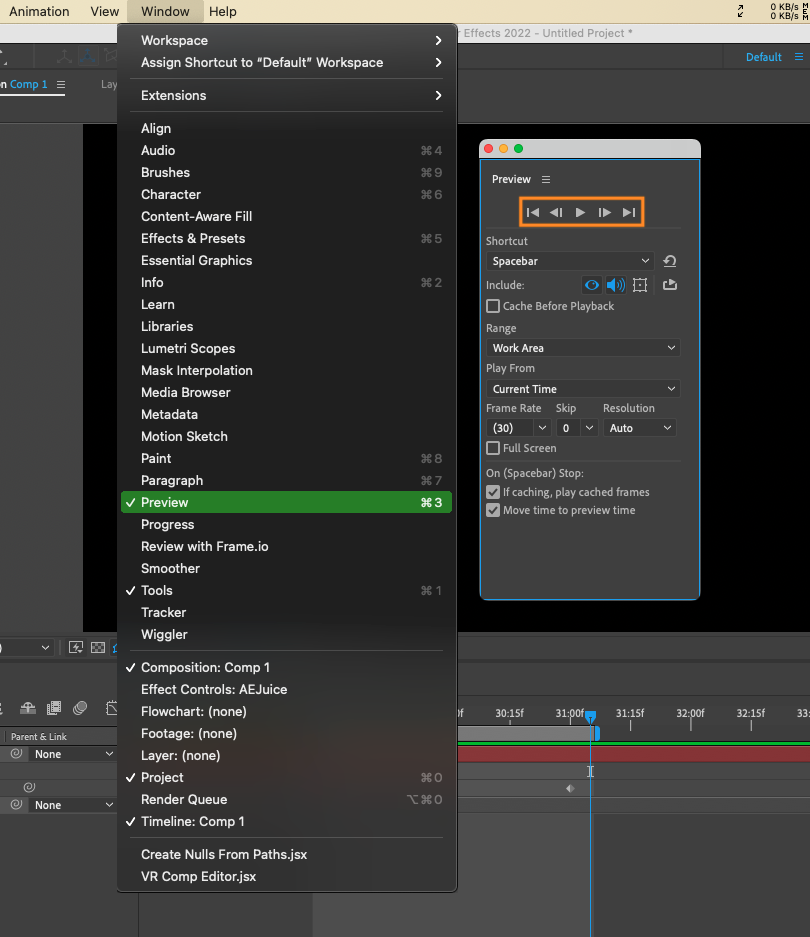The height and width of the screenshot is (937, 810).
Task: Choose Render Queue in the Window menu
Action: pos(184,799)
